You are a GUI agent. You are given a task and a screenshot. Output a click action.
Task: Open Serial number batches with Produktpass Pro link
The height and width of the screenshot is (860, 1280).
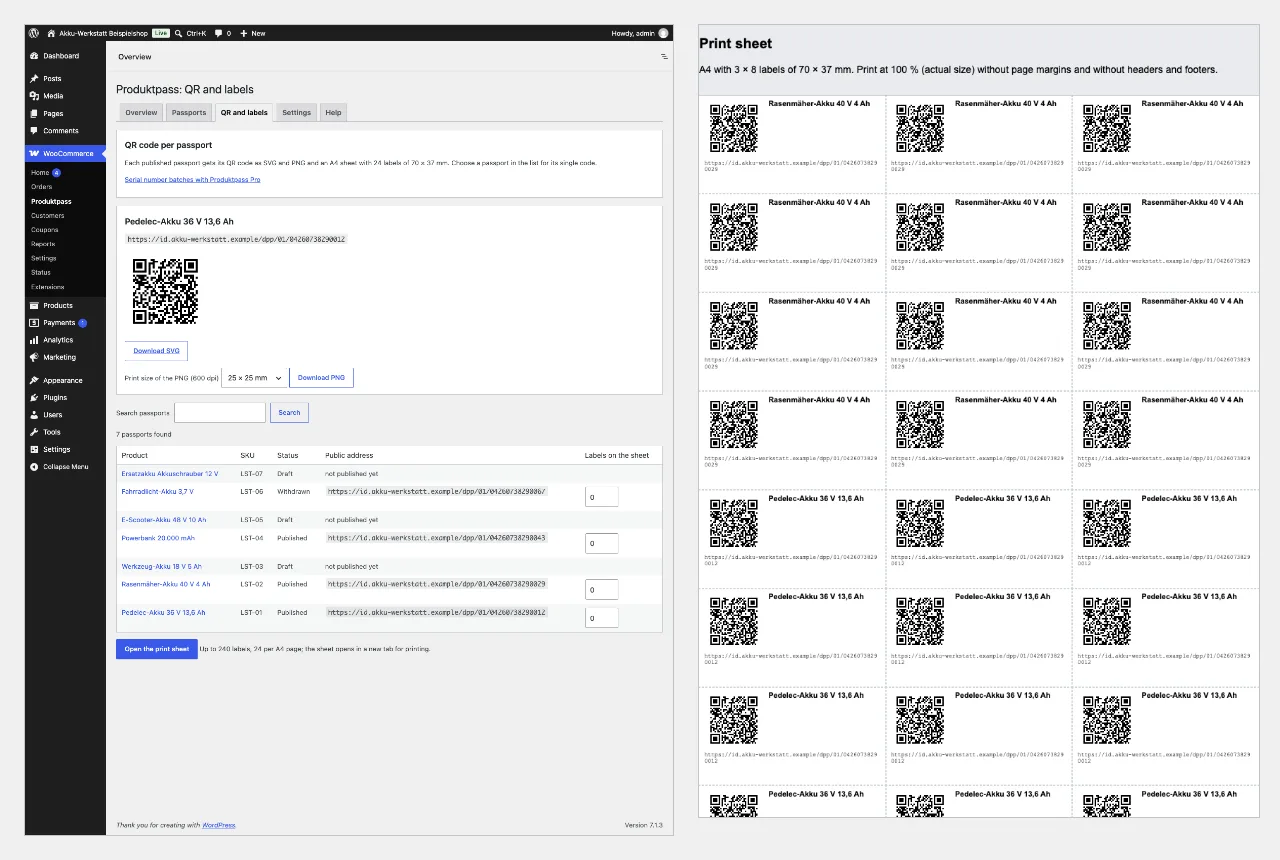(x=192, y=179)
